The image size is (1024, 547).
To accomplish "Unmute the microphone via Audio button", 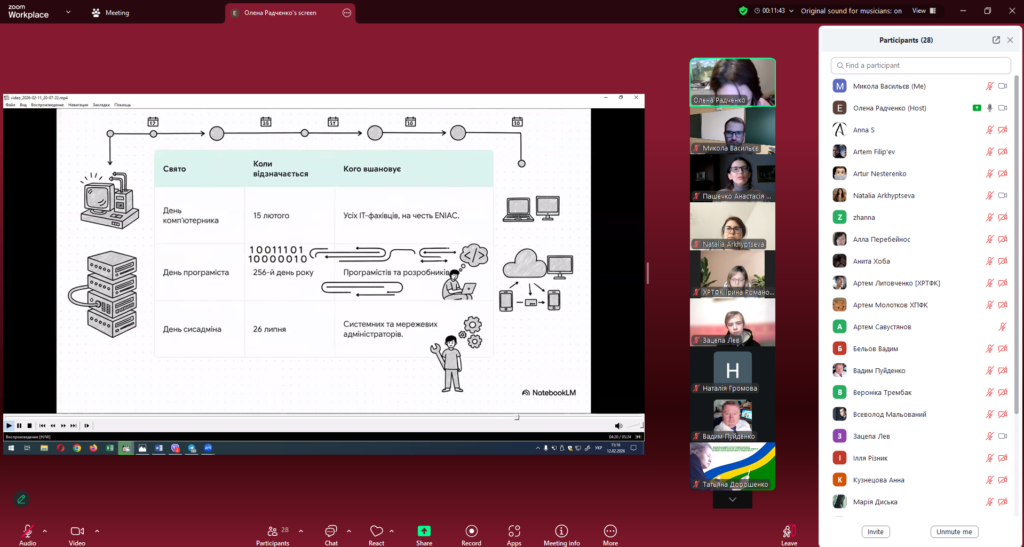I will (27, 531).
